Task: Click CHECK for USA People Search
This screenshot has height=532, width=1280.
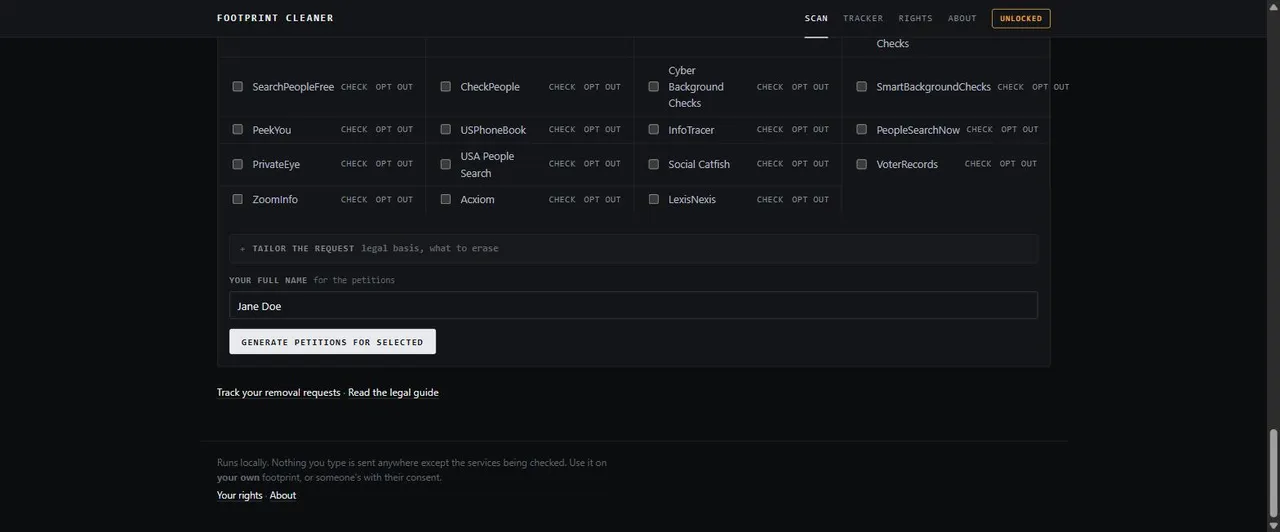Action: pos(562,163)
